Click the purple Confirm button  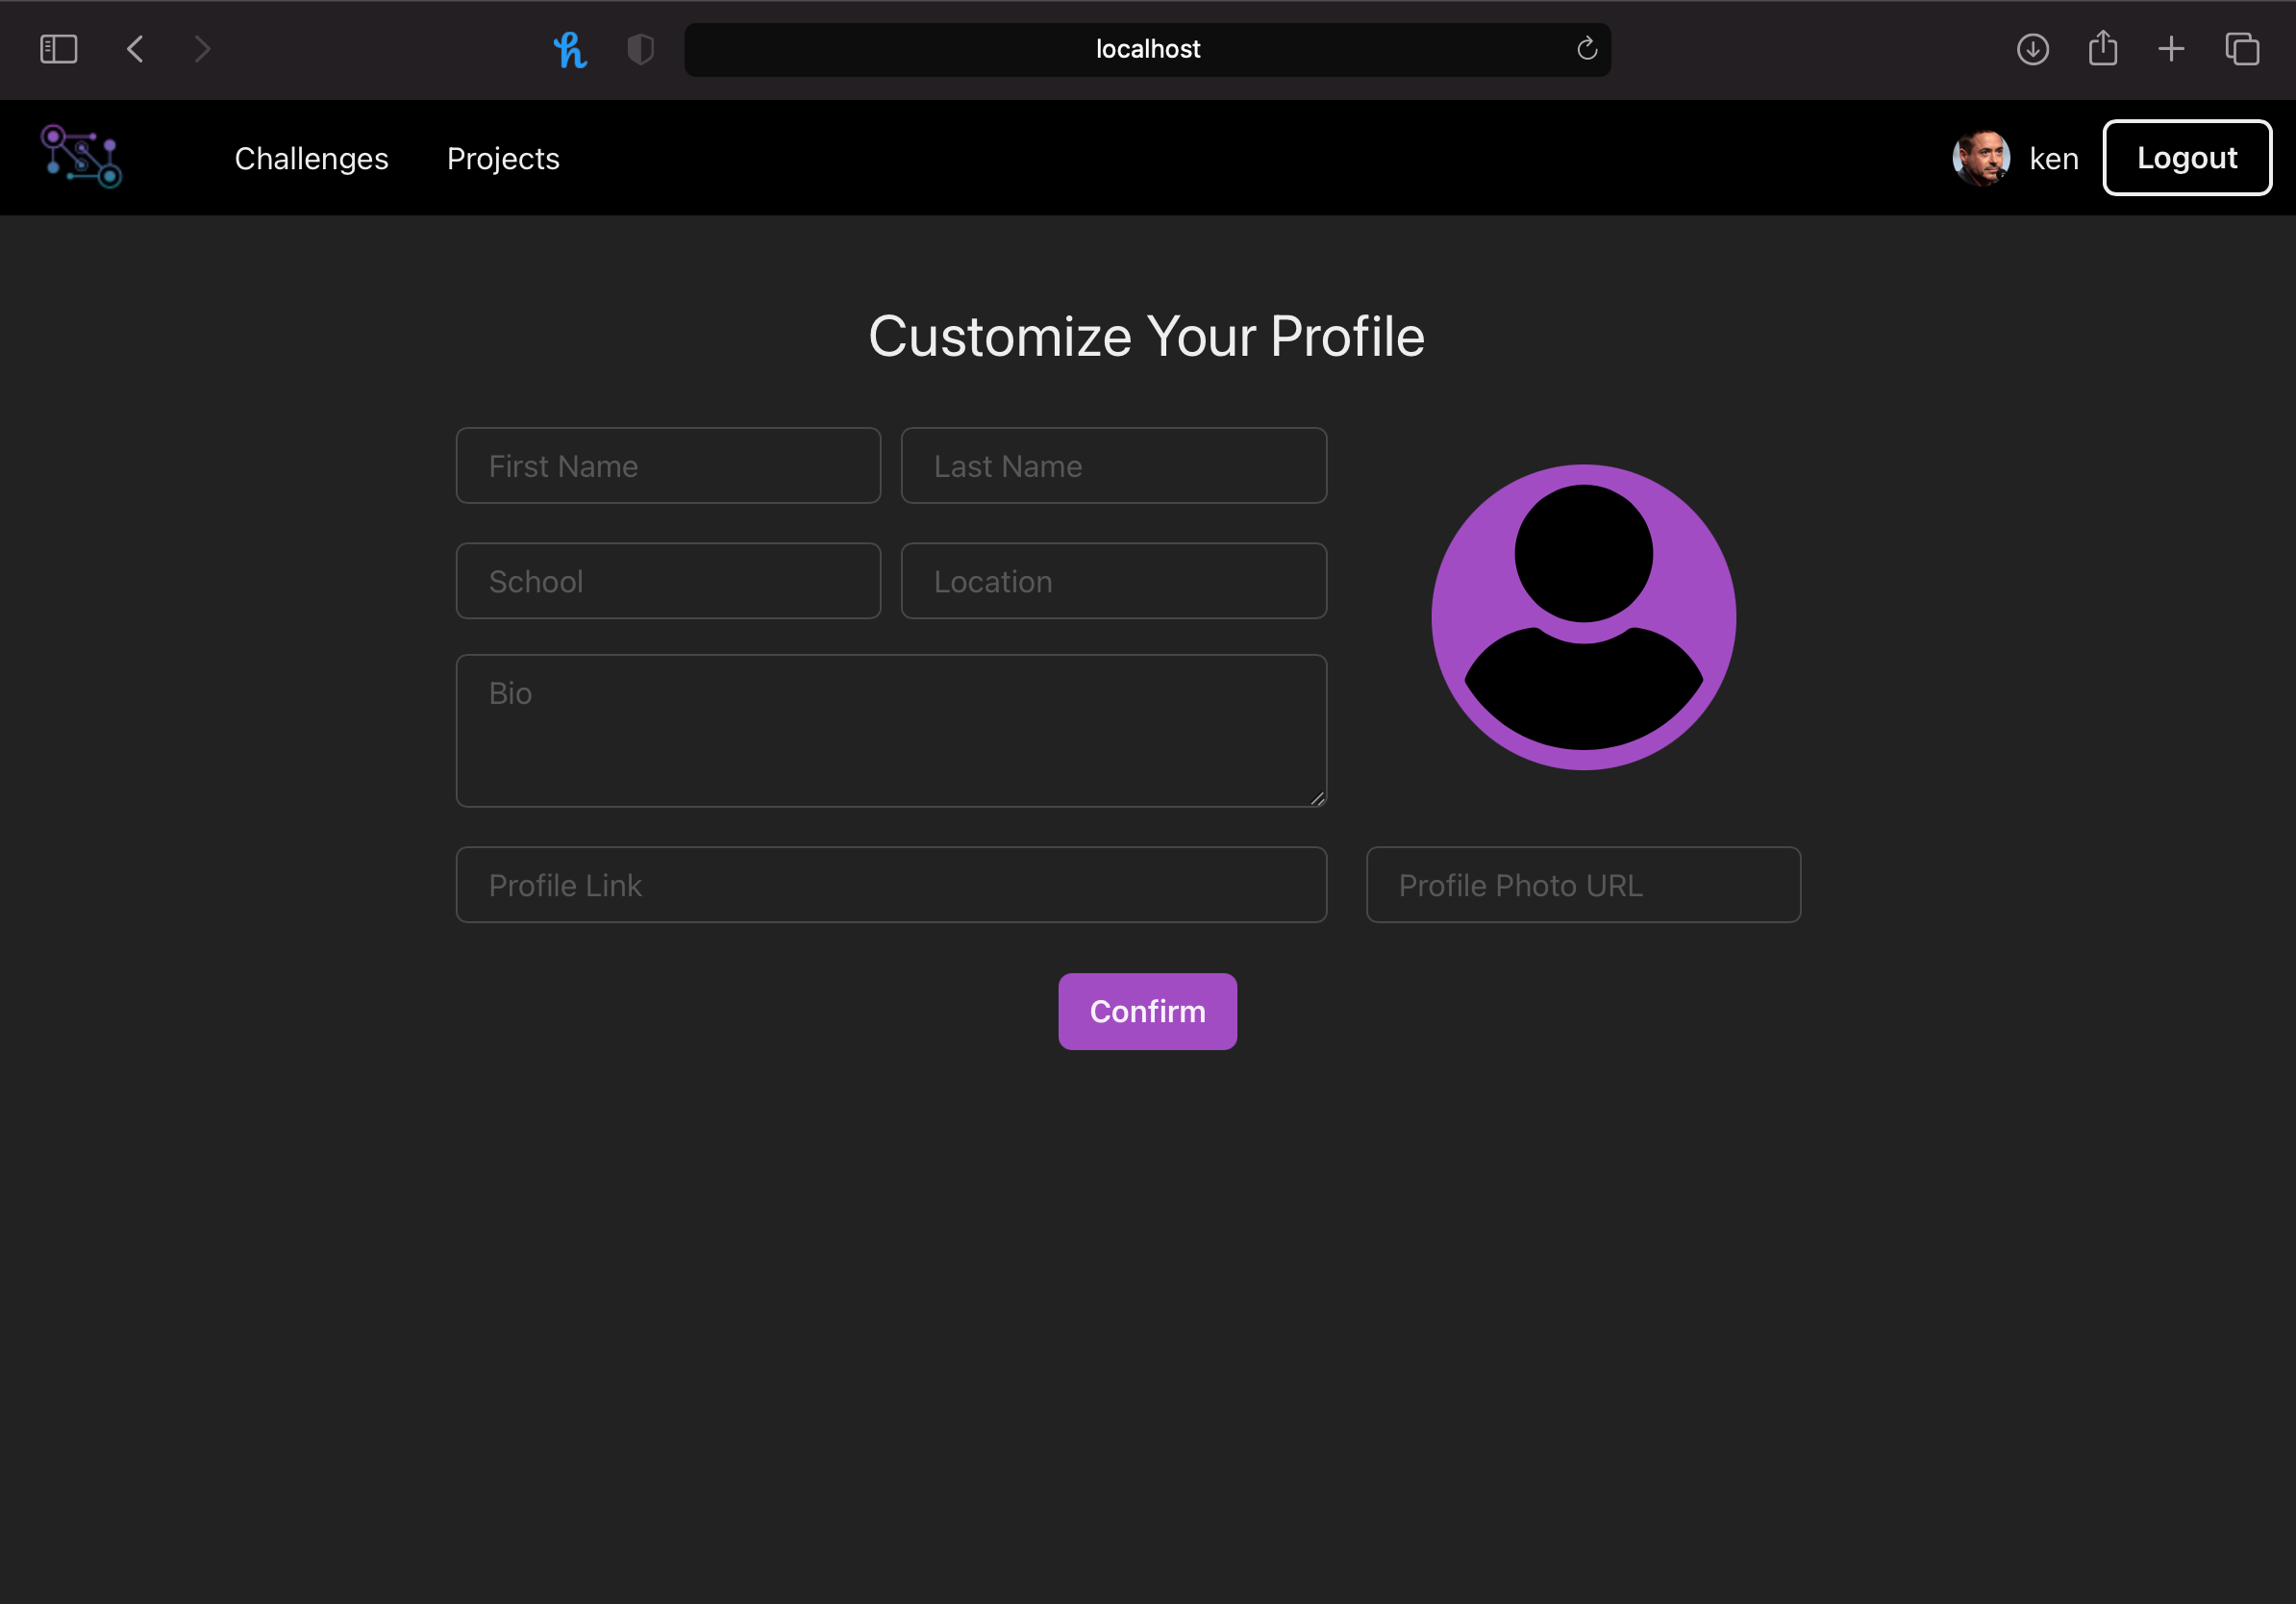(x=1147, y=1011)
